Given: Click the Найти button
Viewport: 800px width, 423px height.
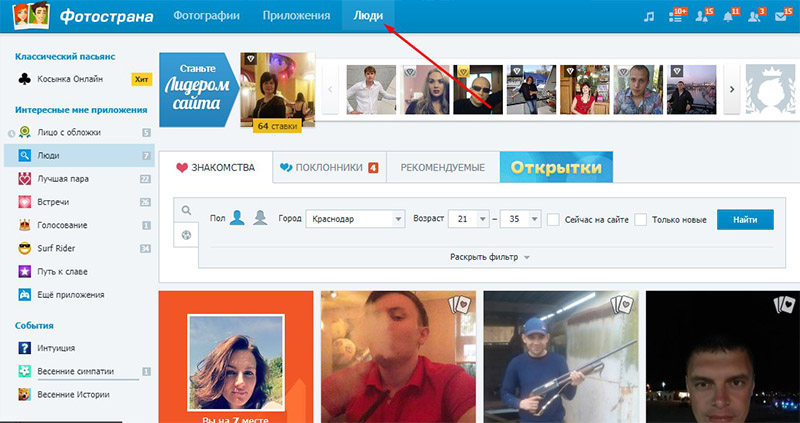Looking at the screenshot, I should tap(745, 220).
